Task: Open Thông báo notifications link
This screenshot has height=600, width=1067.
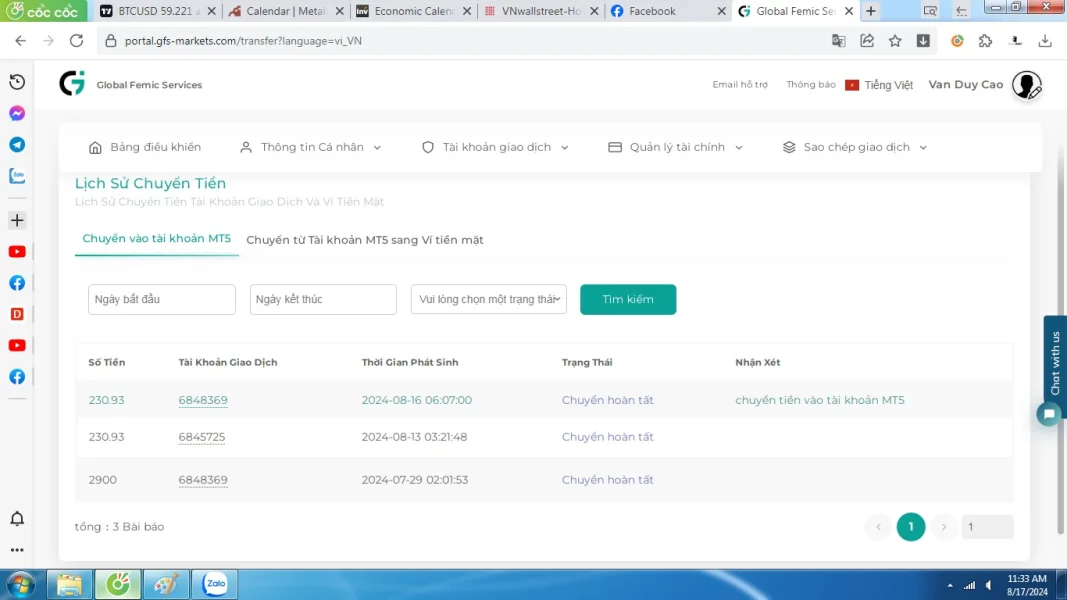Action: 810,84
